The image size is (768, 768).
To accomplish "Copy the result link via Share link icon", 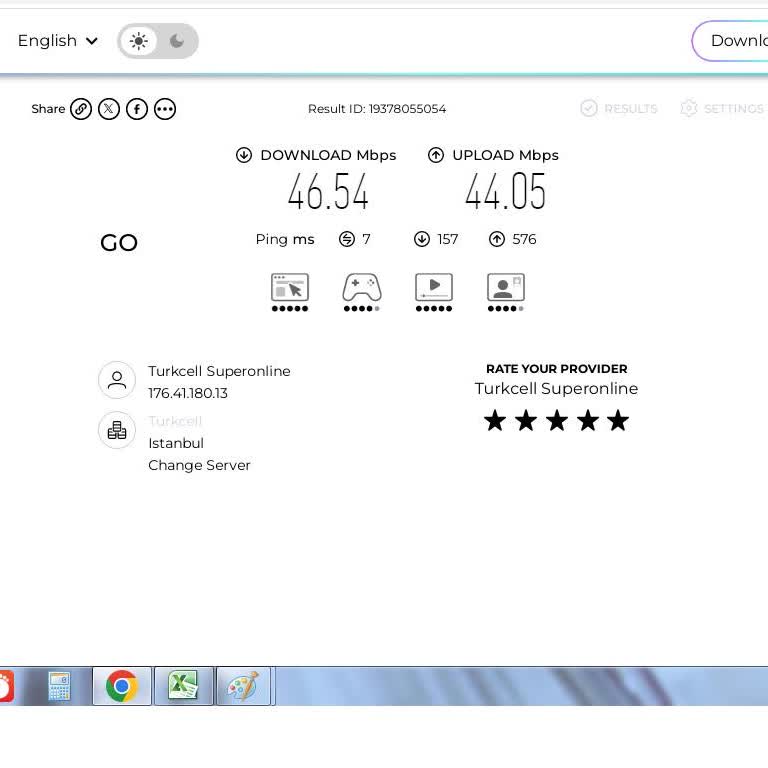I will [81, 109].
